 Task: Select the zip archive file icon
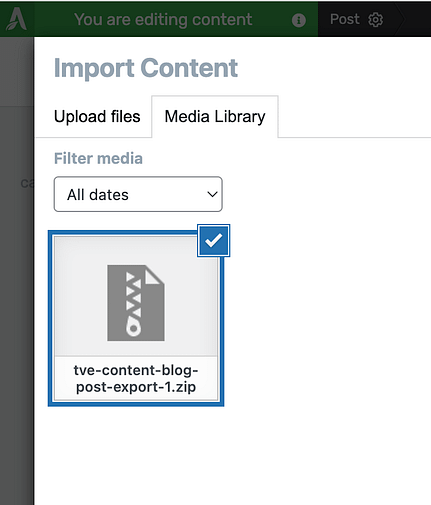pyautogui.click(x=136, y=303)
